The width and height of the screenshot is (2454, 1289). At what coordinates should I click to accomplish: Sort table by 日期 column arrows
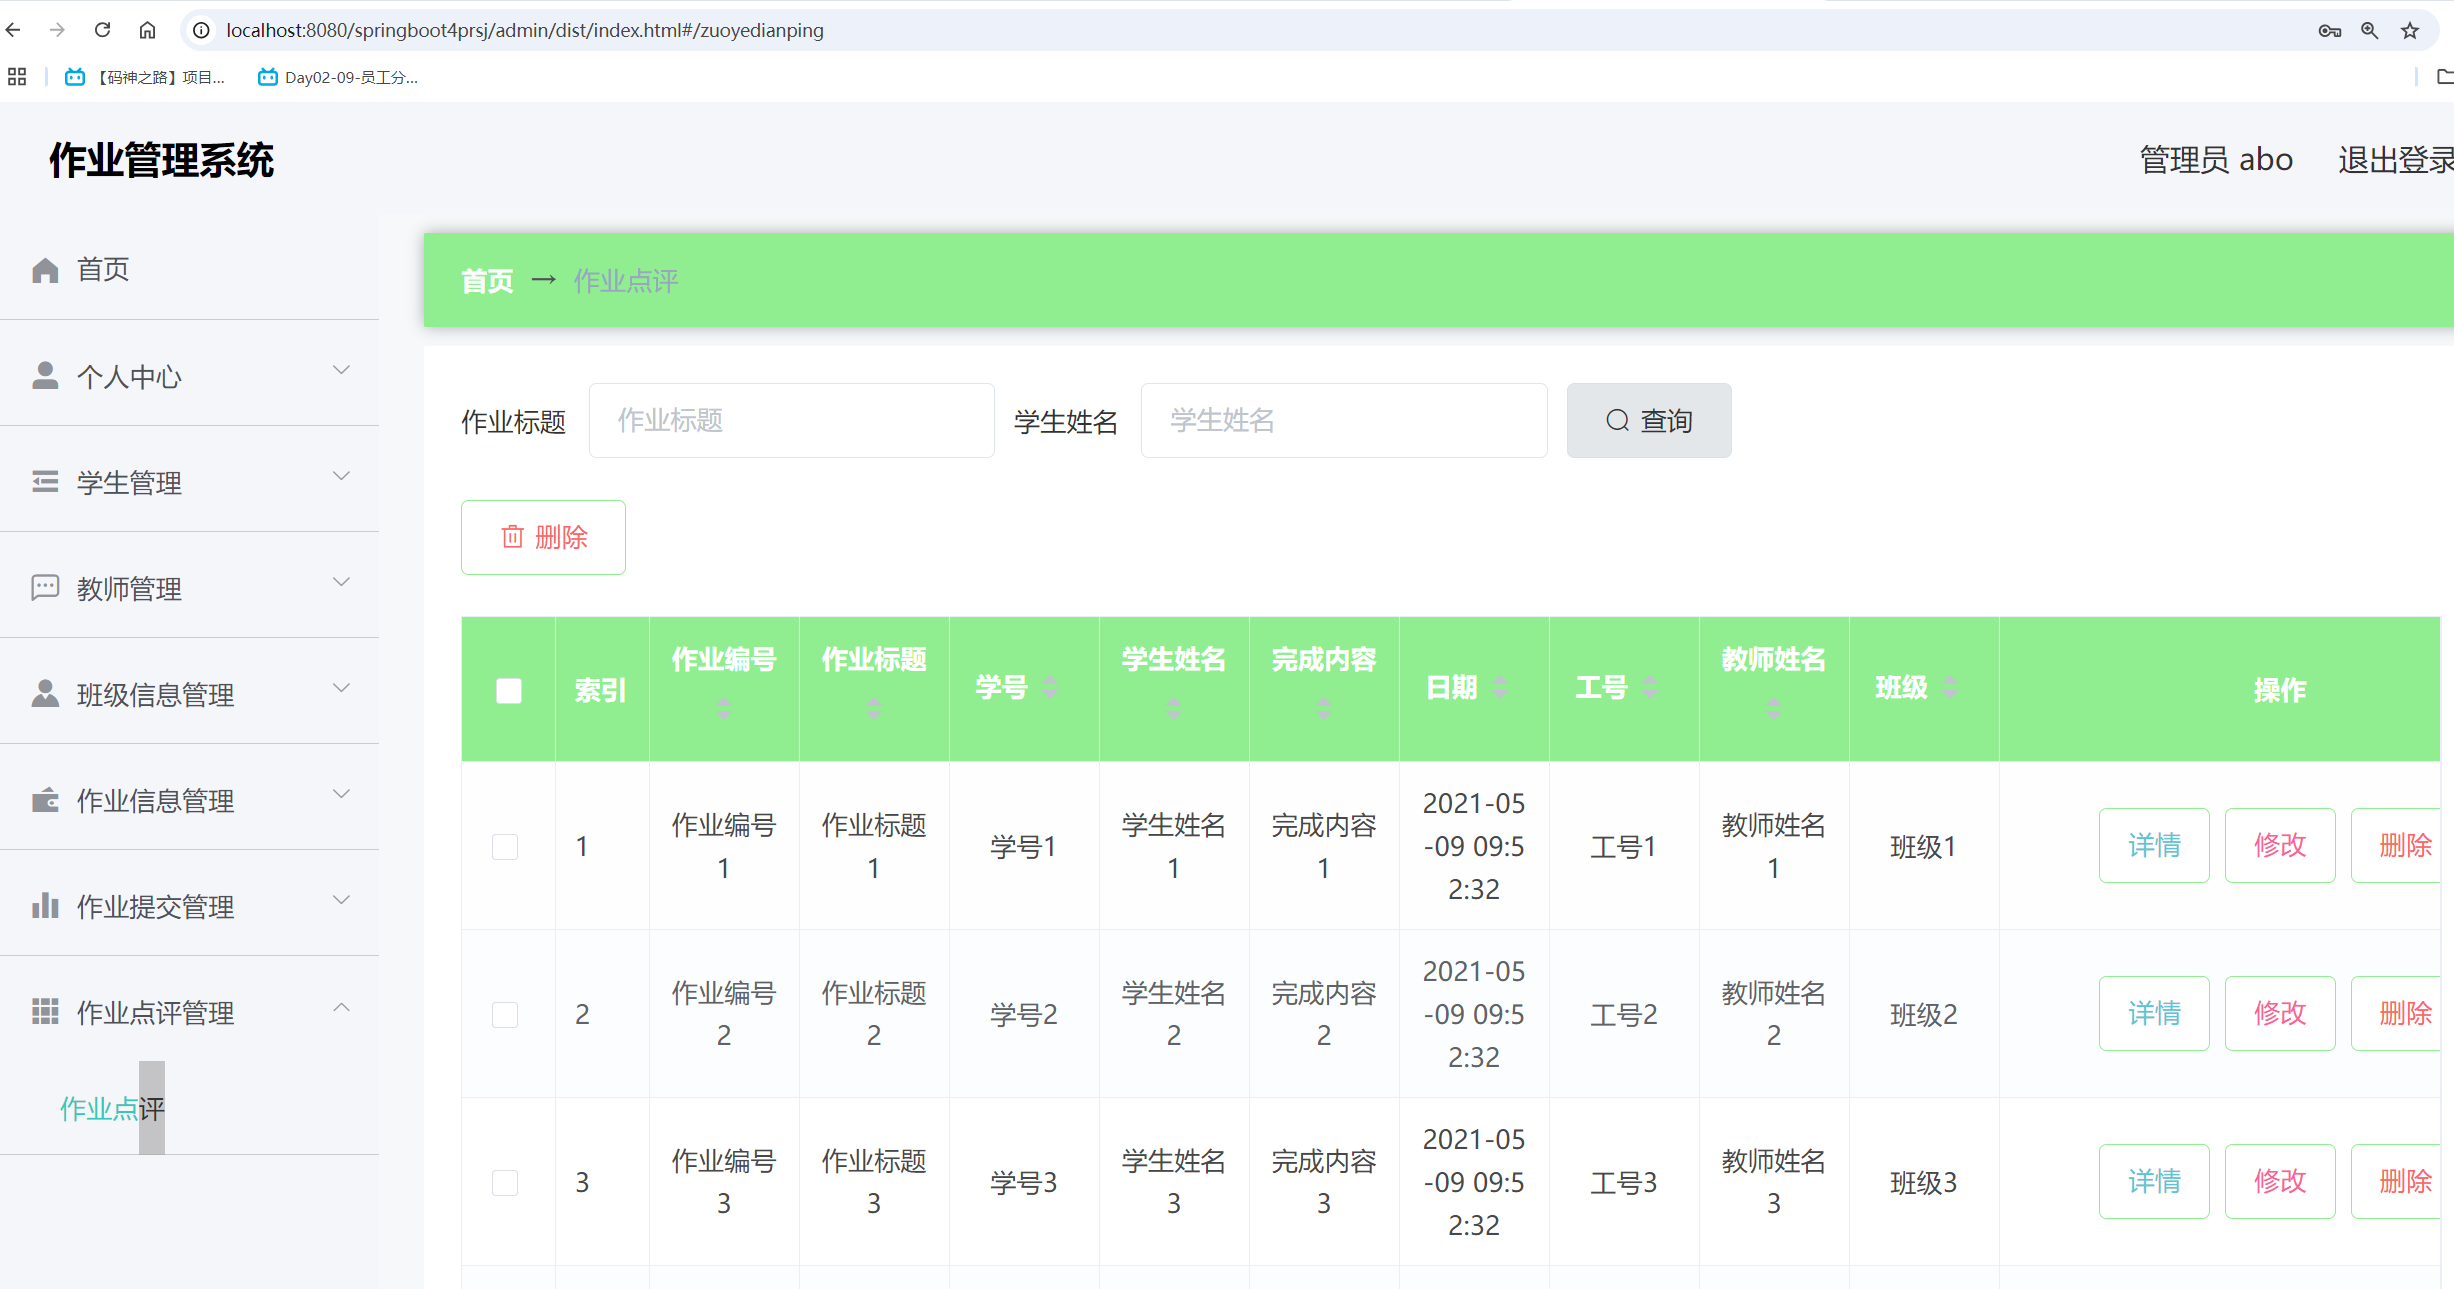(1500, 687)
